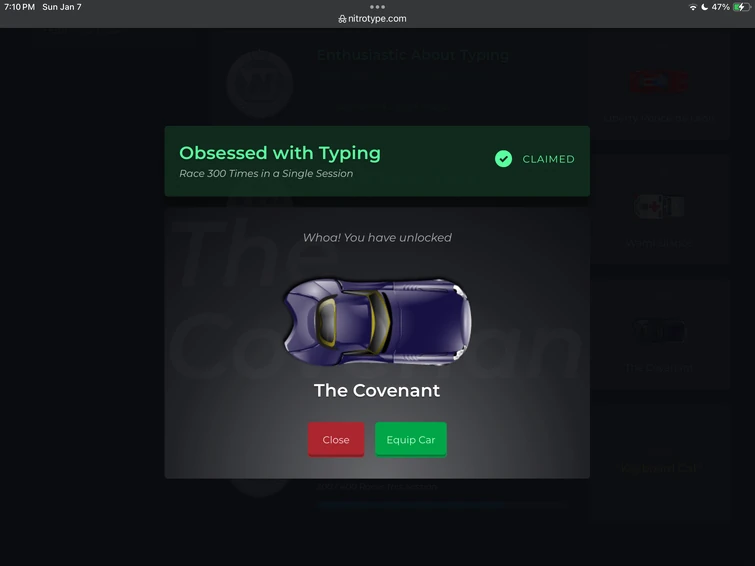Image resolution: width=755 pixels, height=566 pixels.
Task: Click the dimmed races session progress bar
Action: (x=442, y=504)
